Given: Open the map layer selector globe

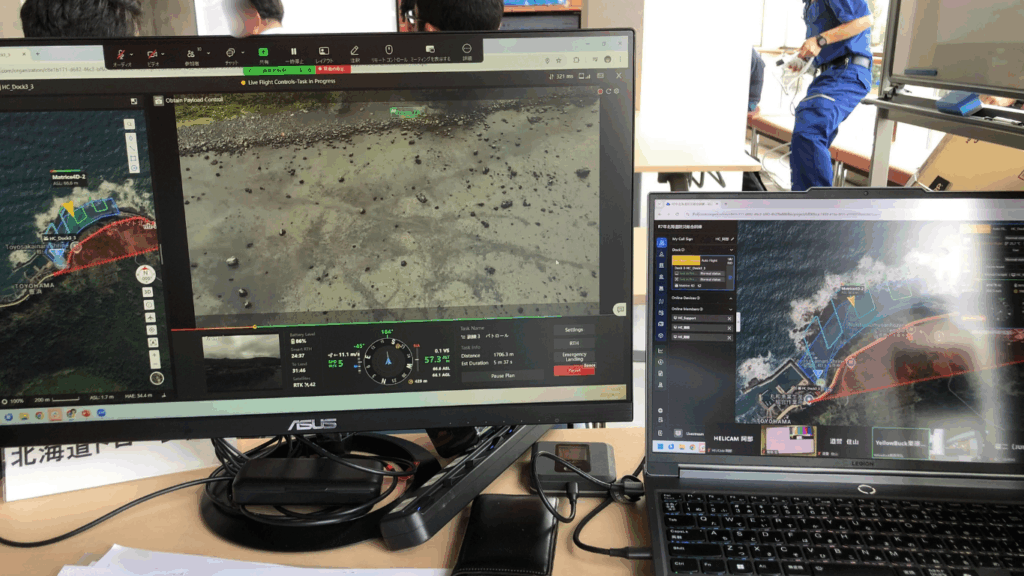Looking at the screenshot, I should pyautogui.click(x=157, y=377).
